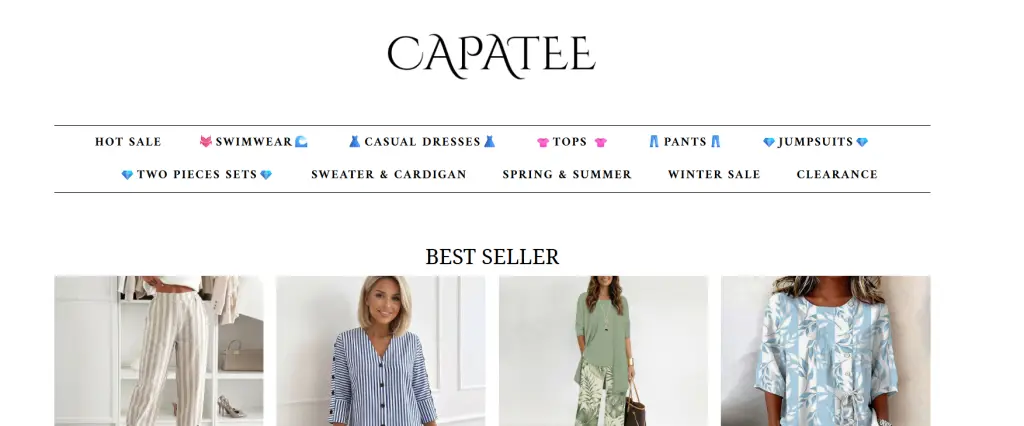Click the pink bikini emoji before Swimwear
The image size is (1024, 426).
(206, 142)
